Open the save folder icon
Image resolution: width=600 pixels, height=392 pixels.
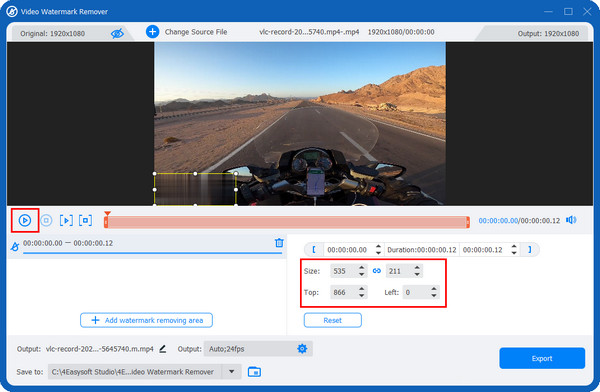click(x=254, y=372)
